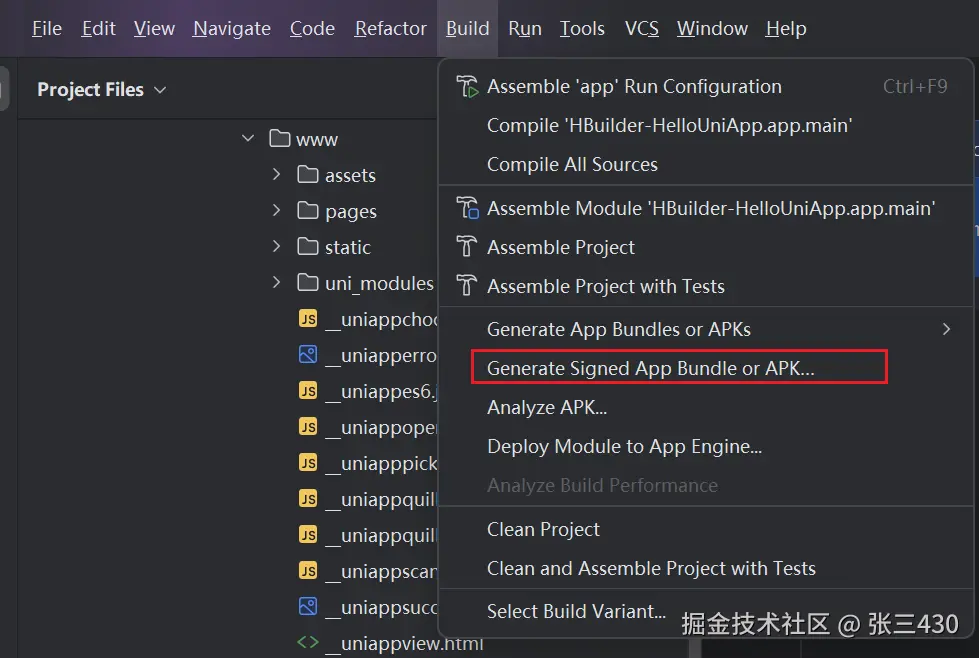Select the static folder icon
This screenshot has height=658, width=979.
[x=308, y=247]
